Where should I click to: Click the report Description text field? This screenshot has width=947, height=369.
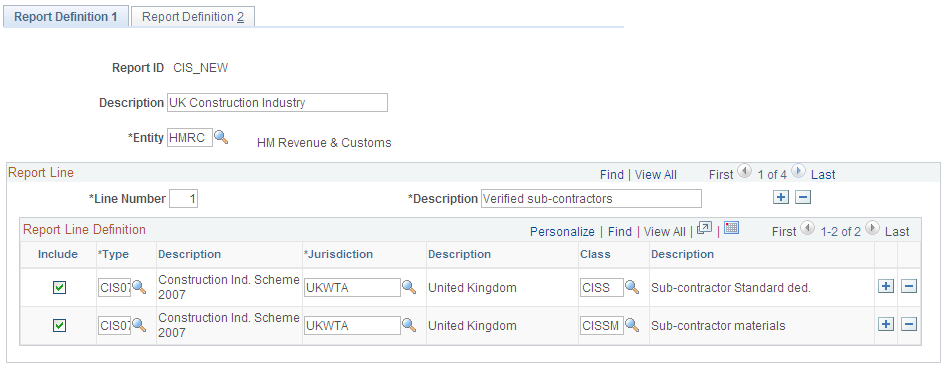(277, 103)
